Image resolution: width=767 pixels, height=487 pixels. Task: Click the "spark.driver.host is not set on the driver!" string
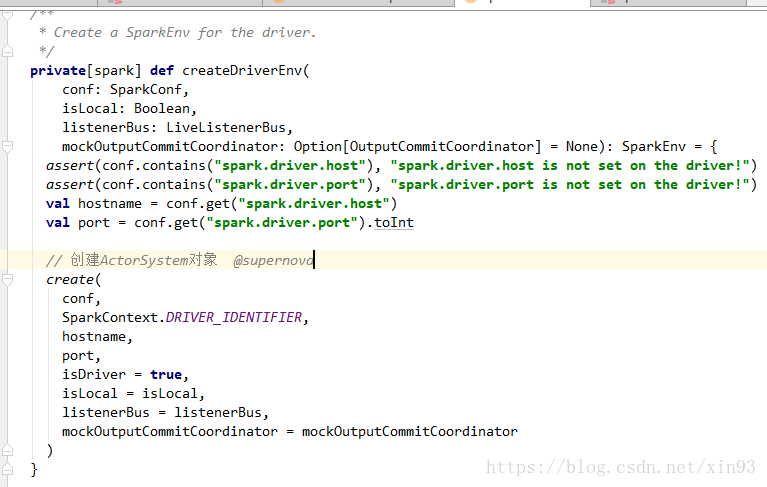pyautogui.click(x=569, y=166)
